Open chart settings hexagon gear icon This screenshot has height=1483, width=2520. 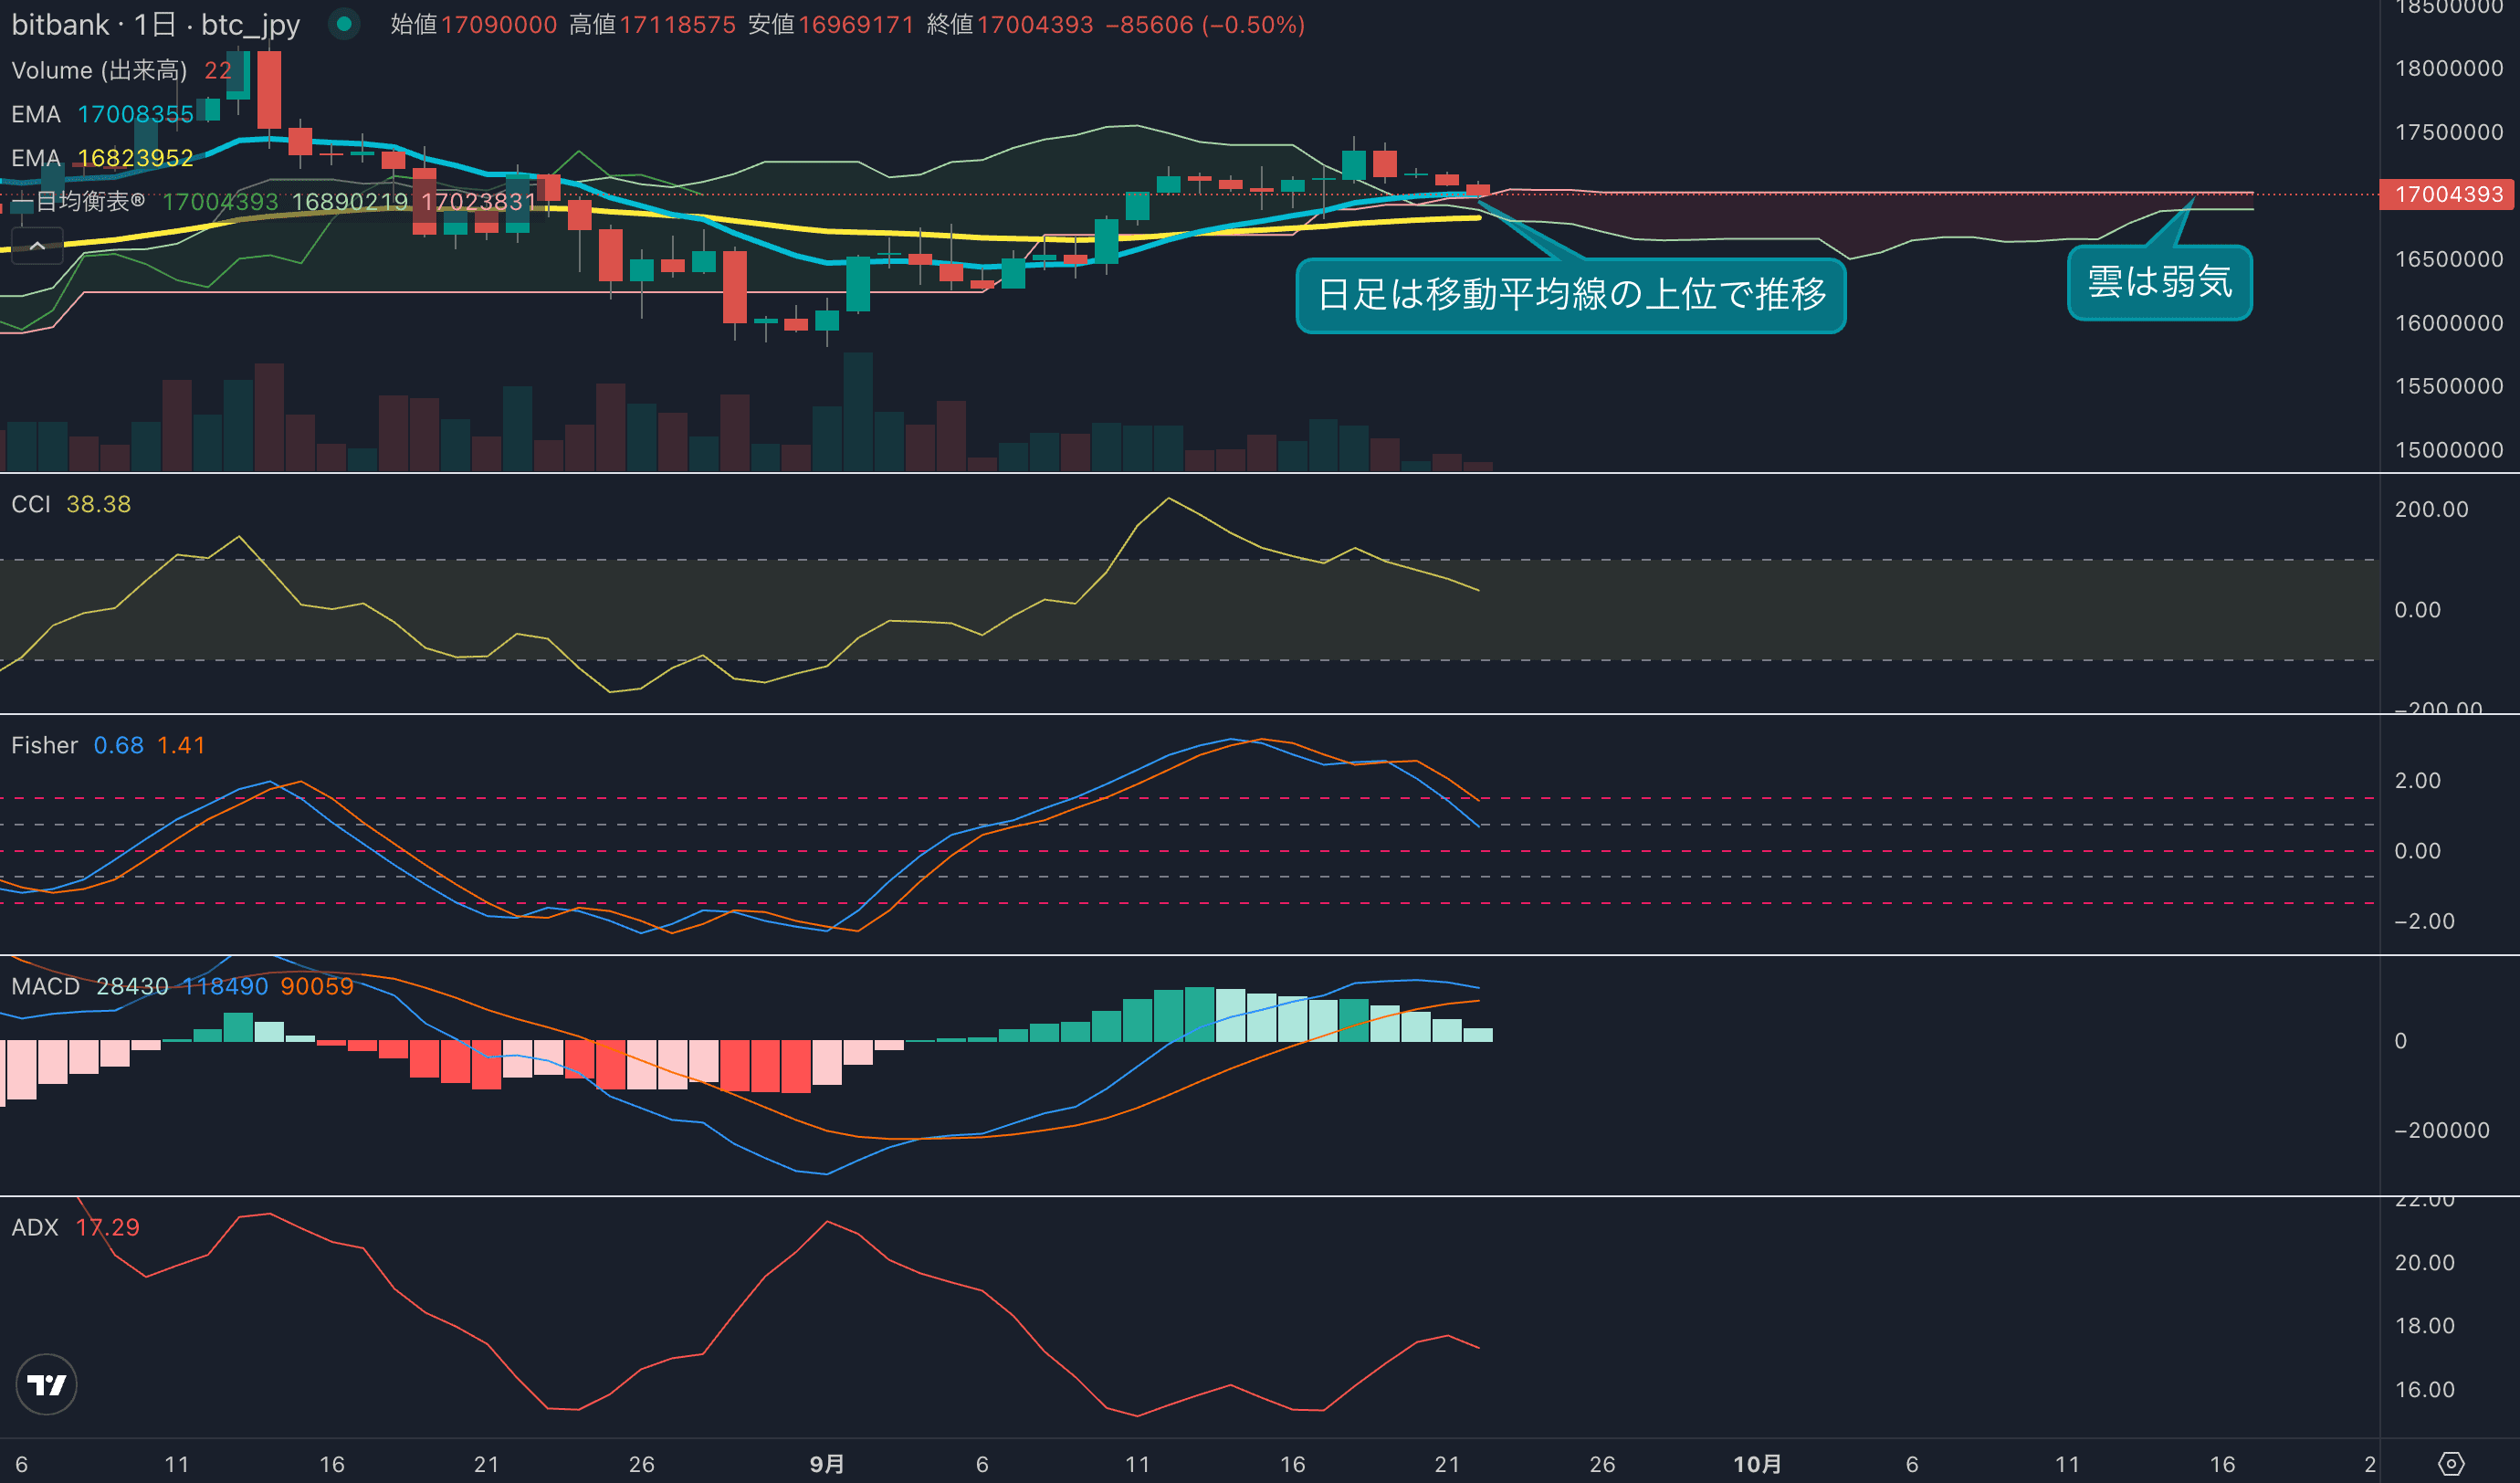(2451, 1464)
